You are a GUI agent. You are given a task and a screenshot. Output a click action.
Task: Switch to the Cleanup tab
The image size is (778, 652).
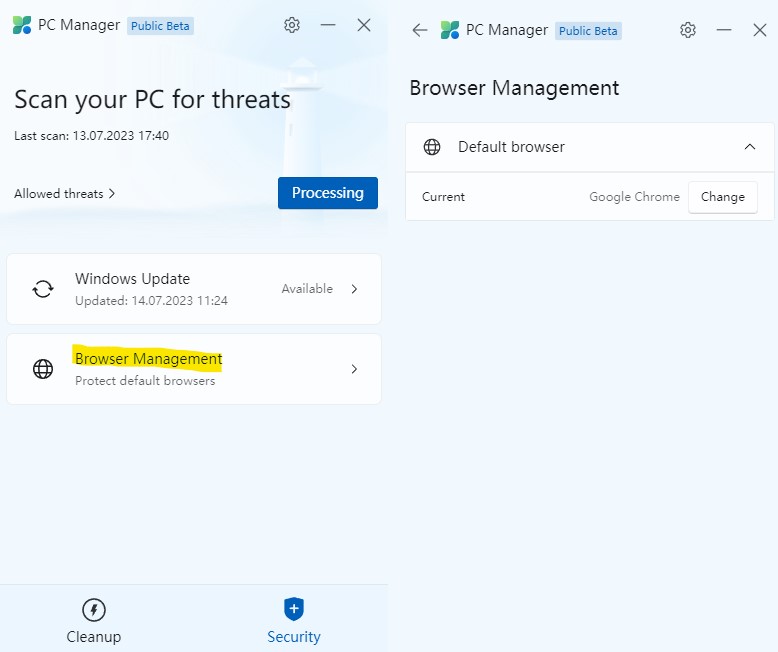(x=94, y=620)
